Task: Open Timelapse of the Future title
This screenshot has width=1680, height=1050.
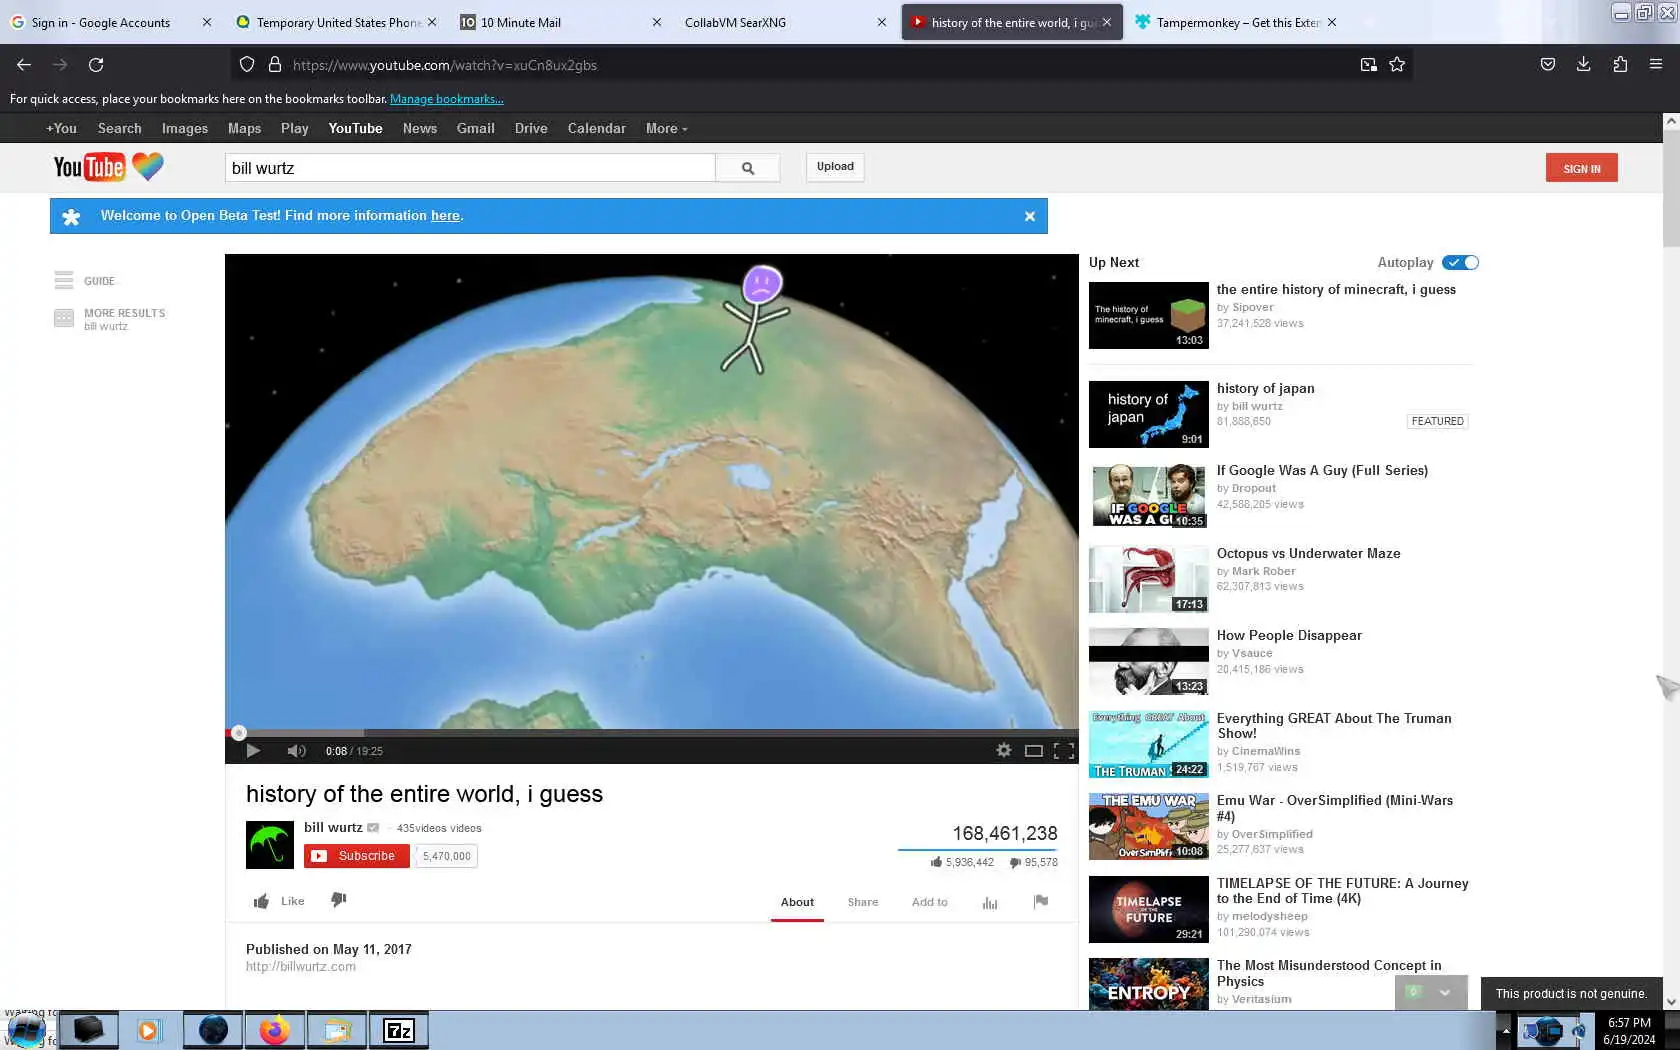Action: pyautogui.click(x=1342, y=890)
